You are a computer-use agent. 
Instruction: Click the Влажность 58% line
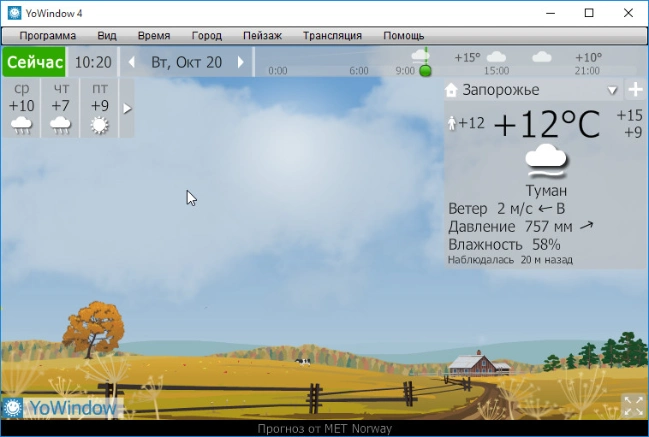pos(504,245)
